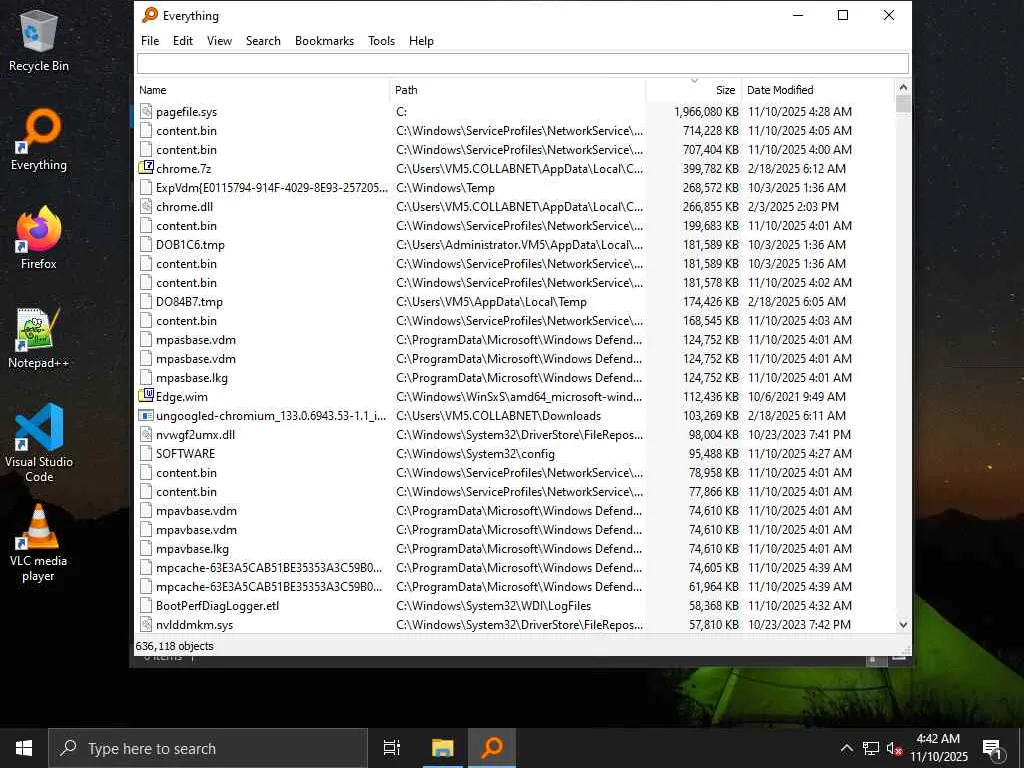Click the 707,404 KB size cell
This screenshot has width=1024, height=768.
711,150
